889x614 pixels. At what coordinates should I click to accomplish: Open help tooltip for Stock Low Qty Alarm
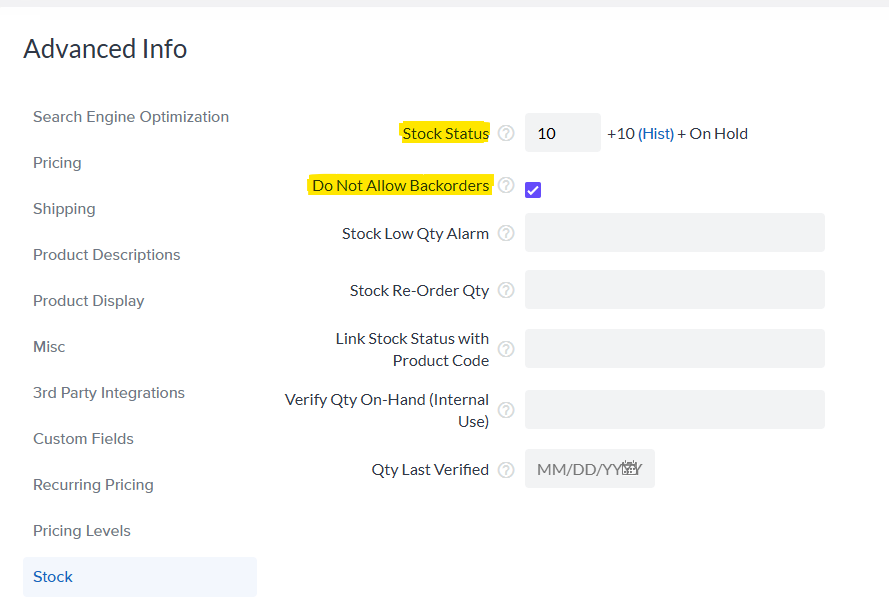click(x=506, y=233)
